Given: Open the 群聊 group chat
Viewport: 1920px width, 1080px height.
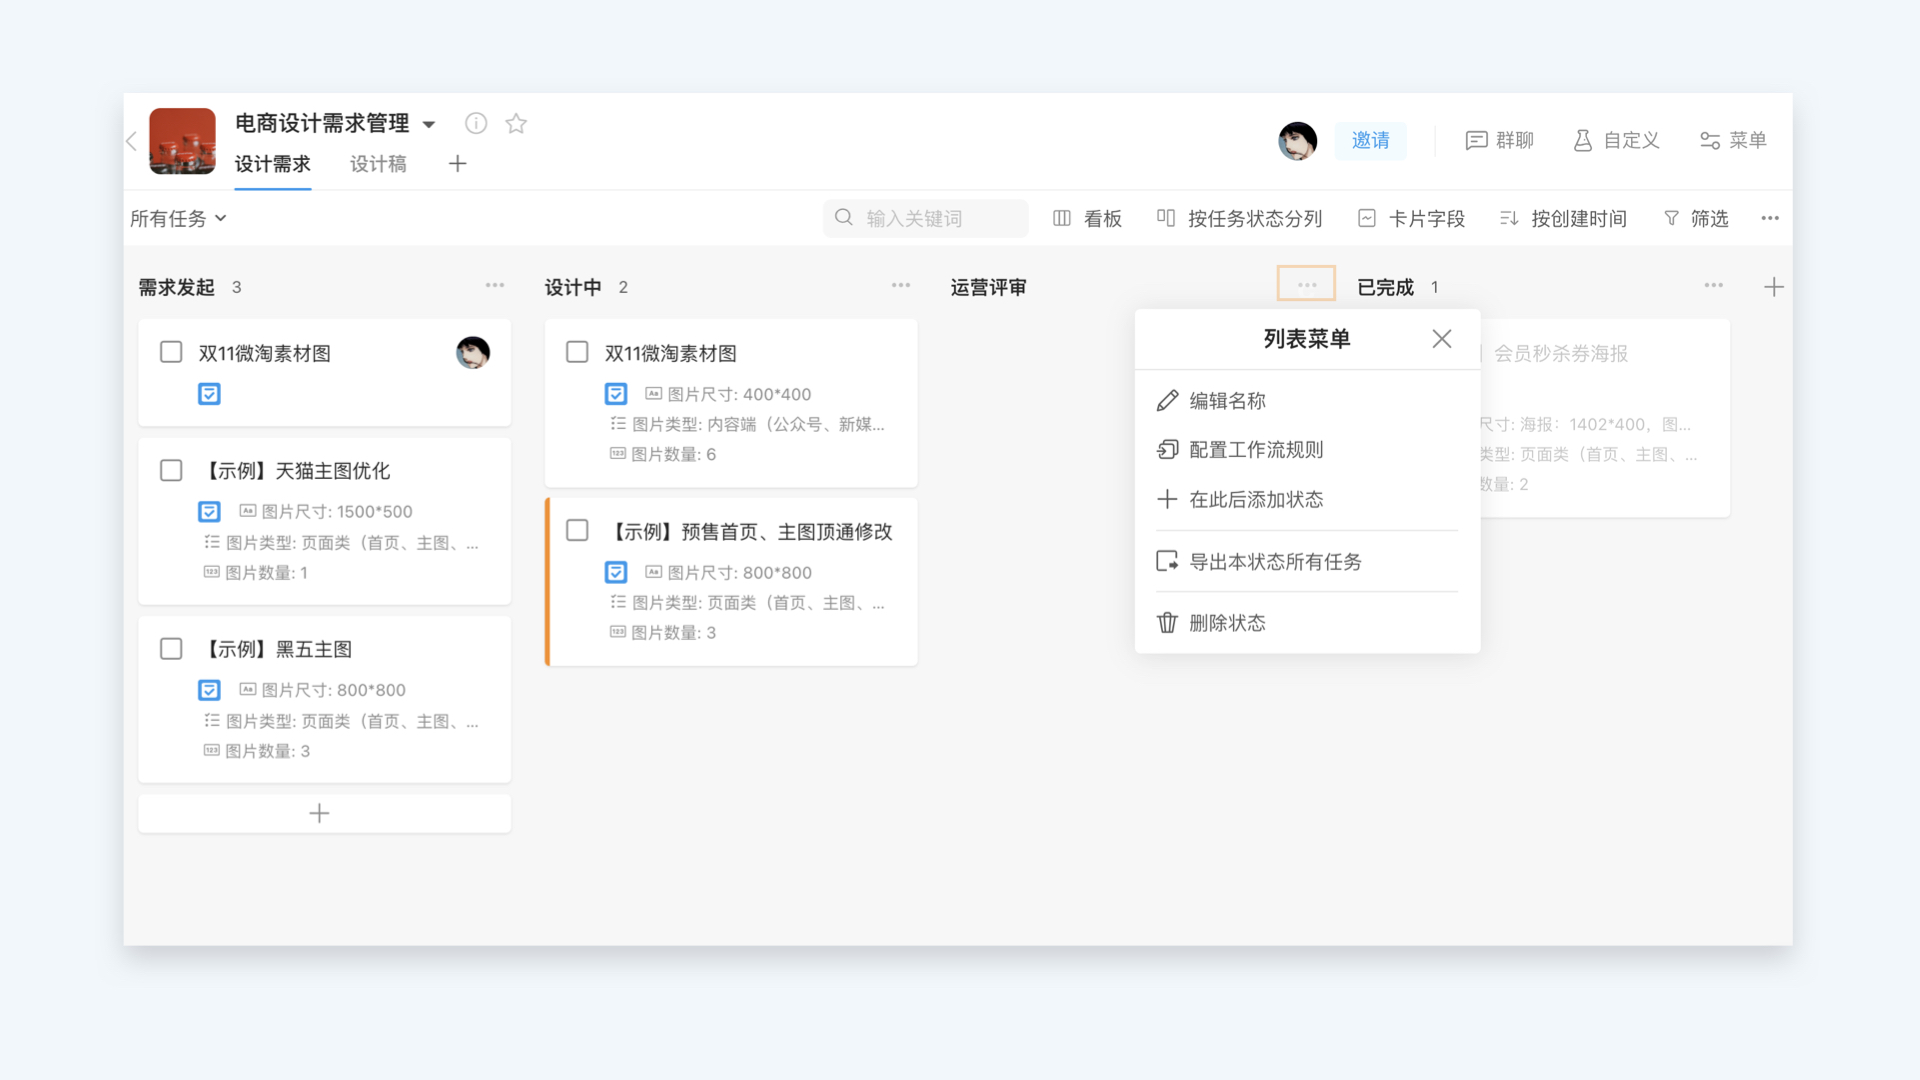Looking at the screenshot, I should [x=1499, y=140].
